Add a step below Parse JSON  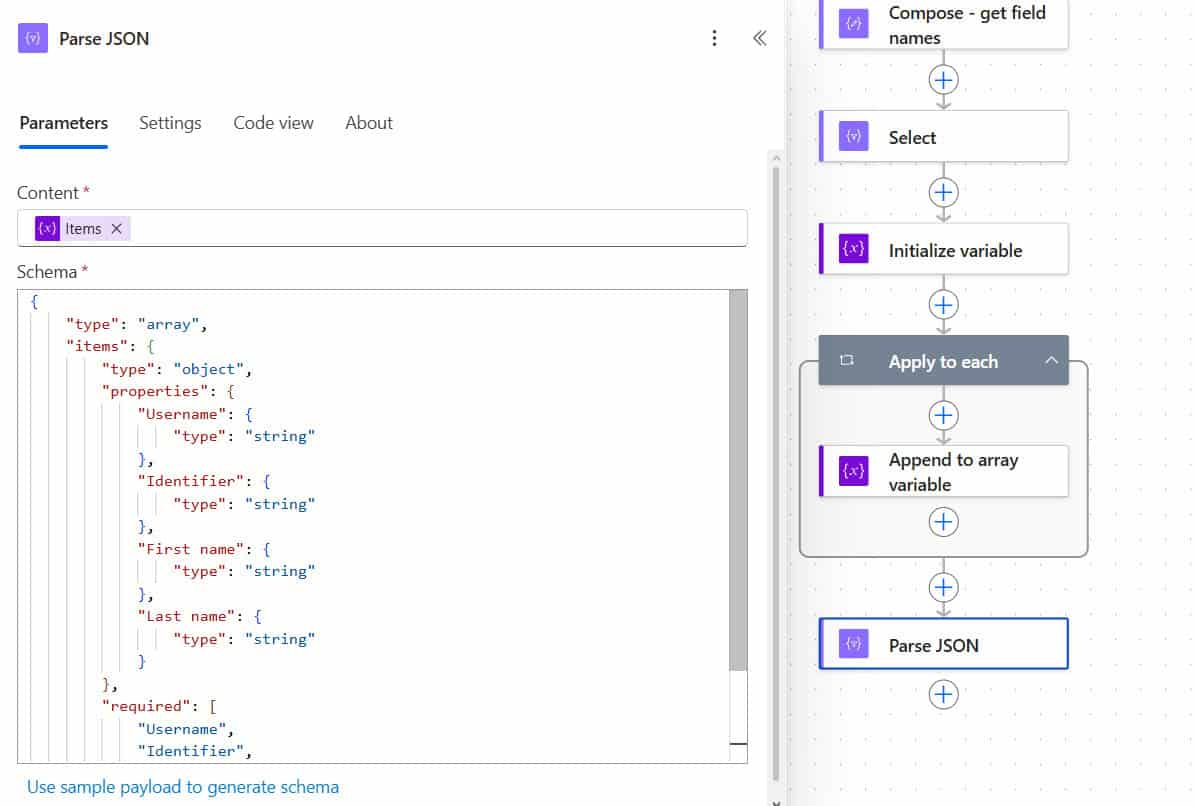(x=944, y=695)
